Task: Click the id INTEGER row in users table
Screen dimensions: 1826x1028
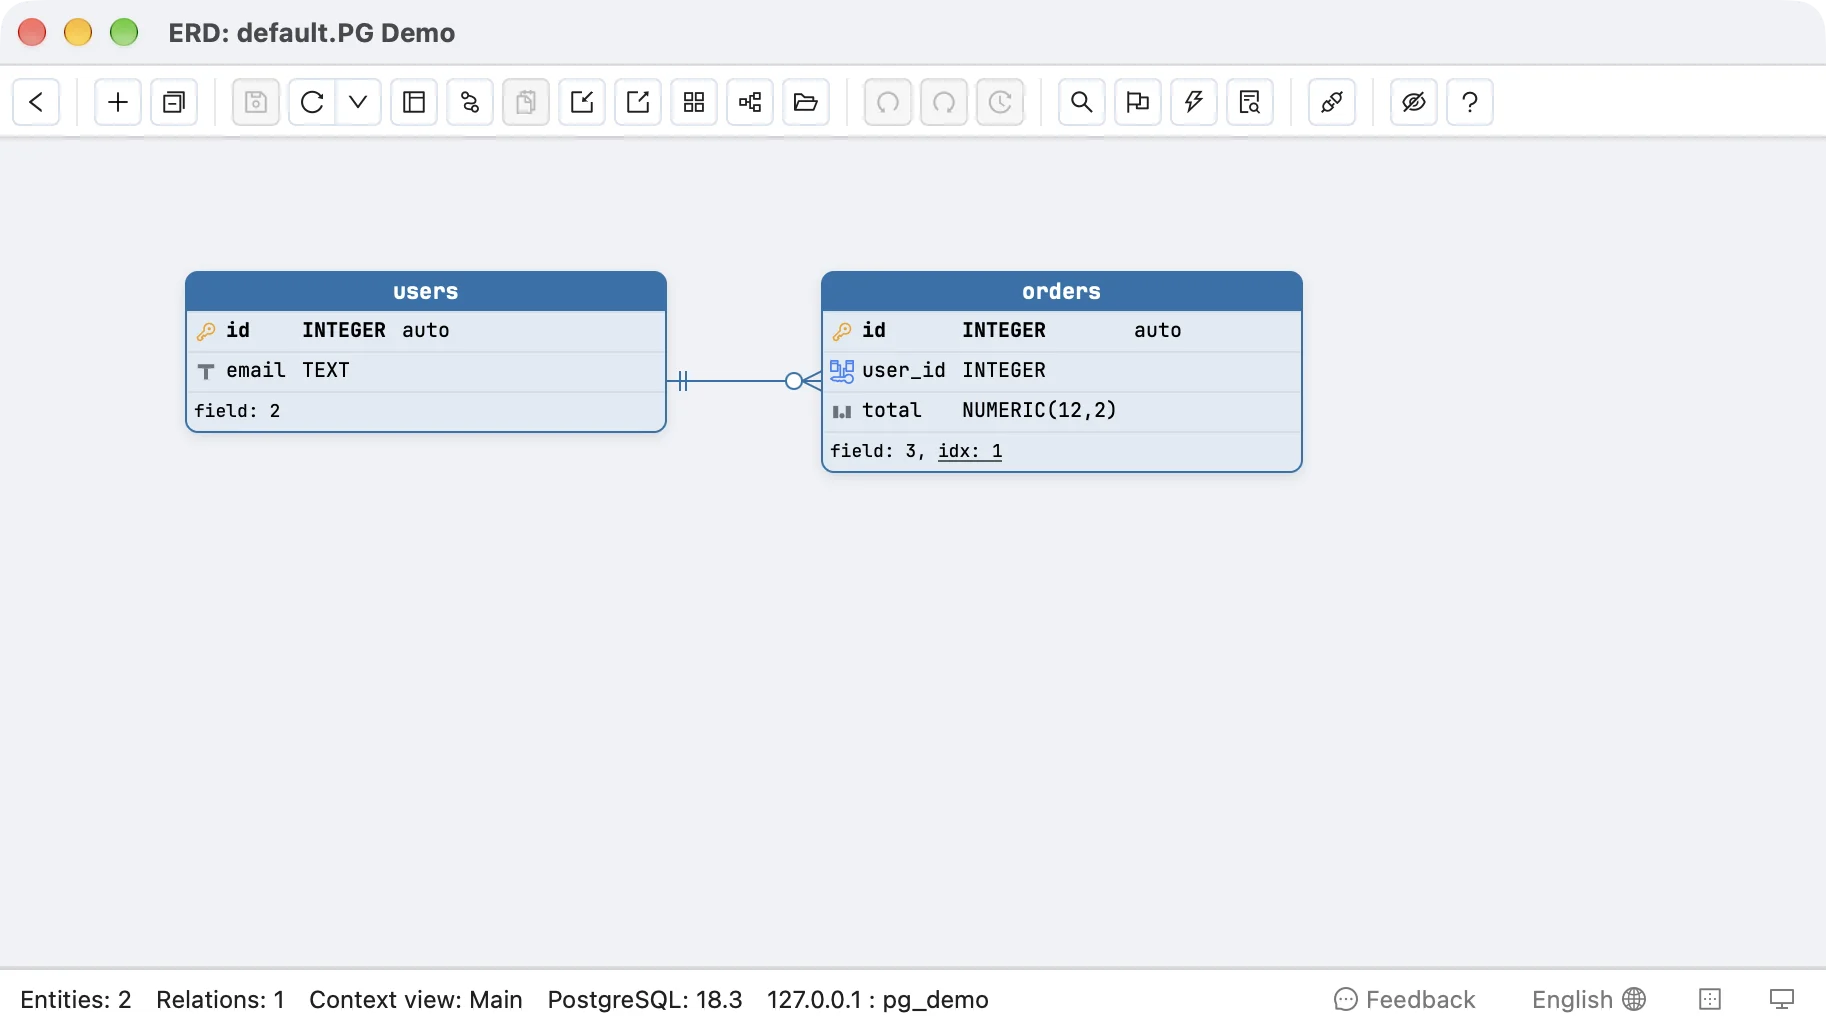Action: 426,331
